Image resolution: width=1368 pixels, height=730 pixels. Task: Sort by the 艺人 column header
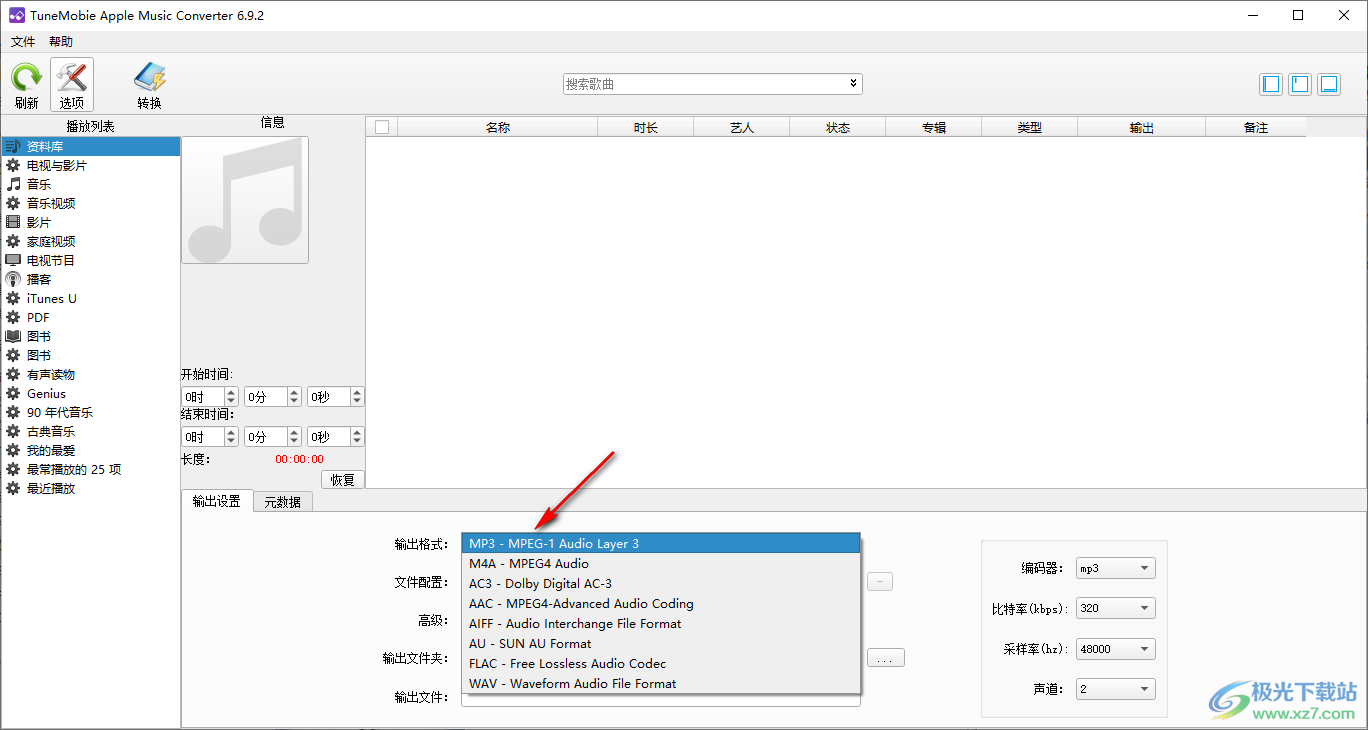tap(742, 127)
